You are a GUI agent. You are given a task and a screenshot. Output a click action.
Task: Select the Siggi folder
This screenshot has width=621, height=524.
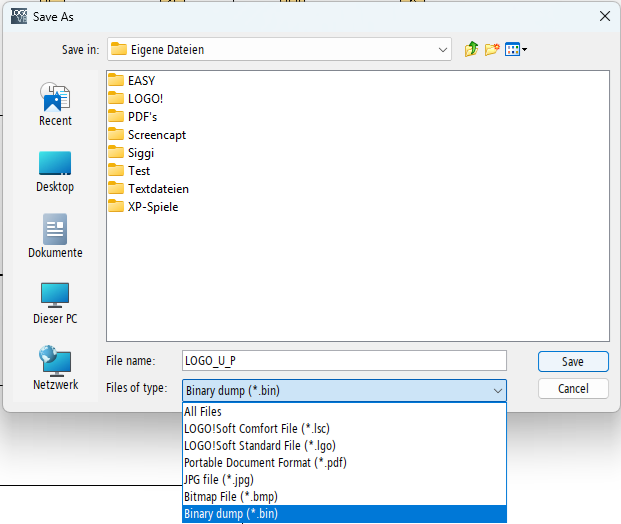(x=131, y=152)
